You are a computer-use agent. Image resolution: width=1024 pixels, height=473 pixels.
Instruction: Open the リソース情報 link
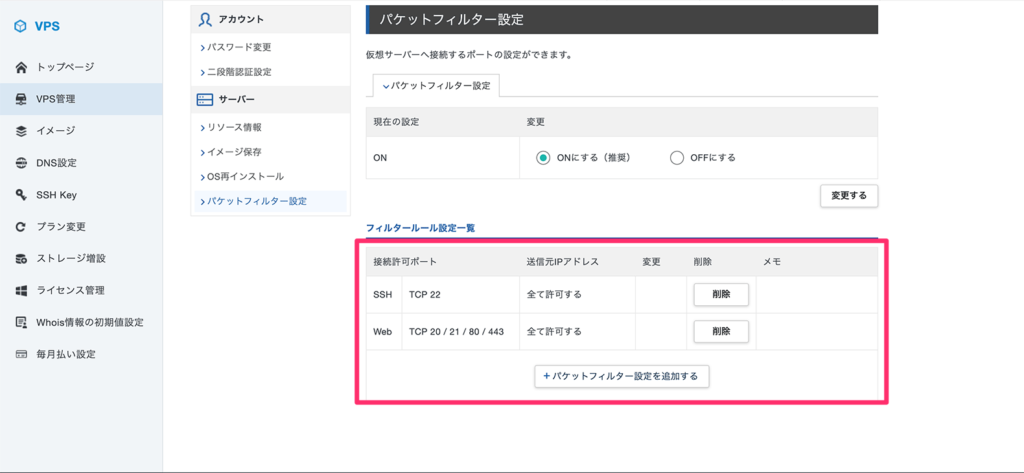(234, 127)
